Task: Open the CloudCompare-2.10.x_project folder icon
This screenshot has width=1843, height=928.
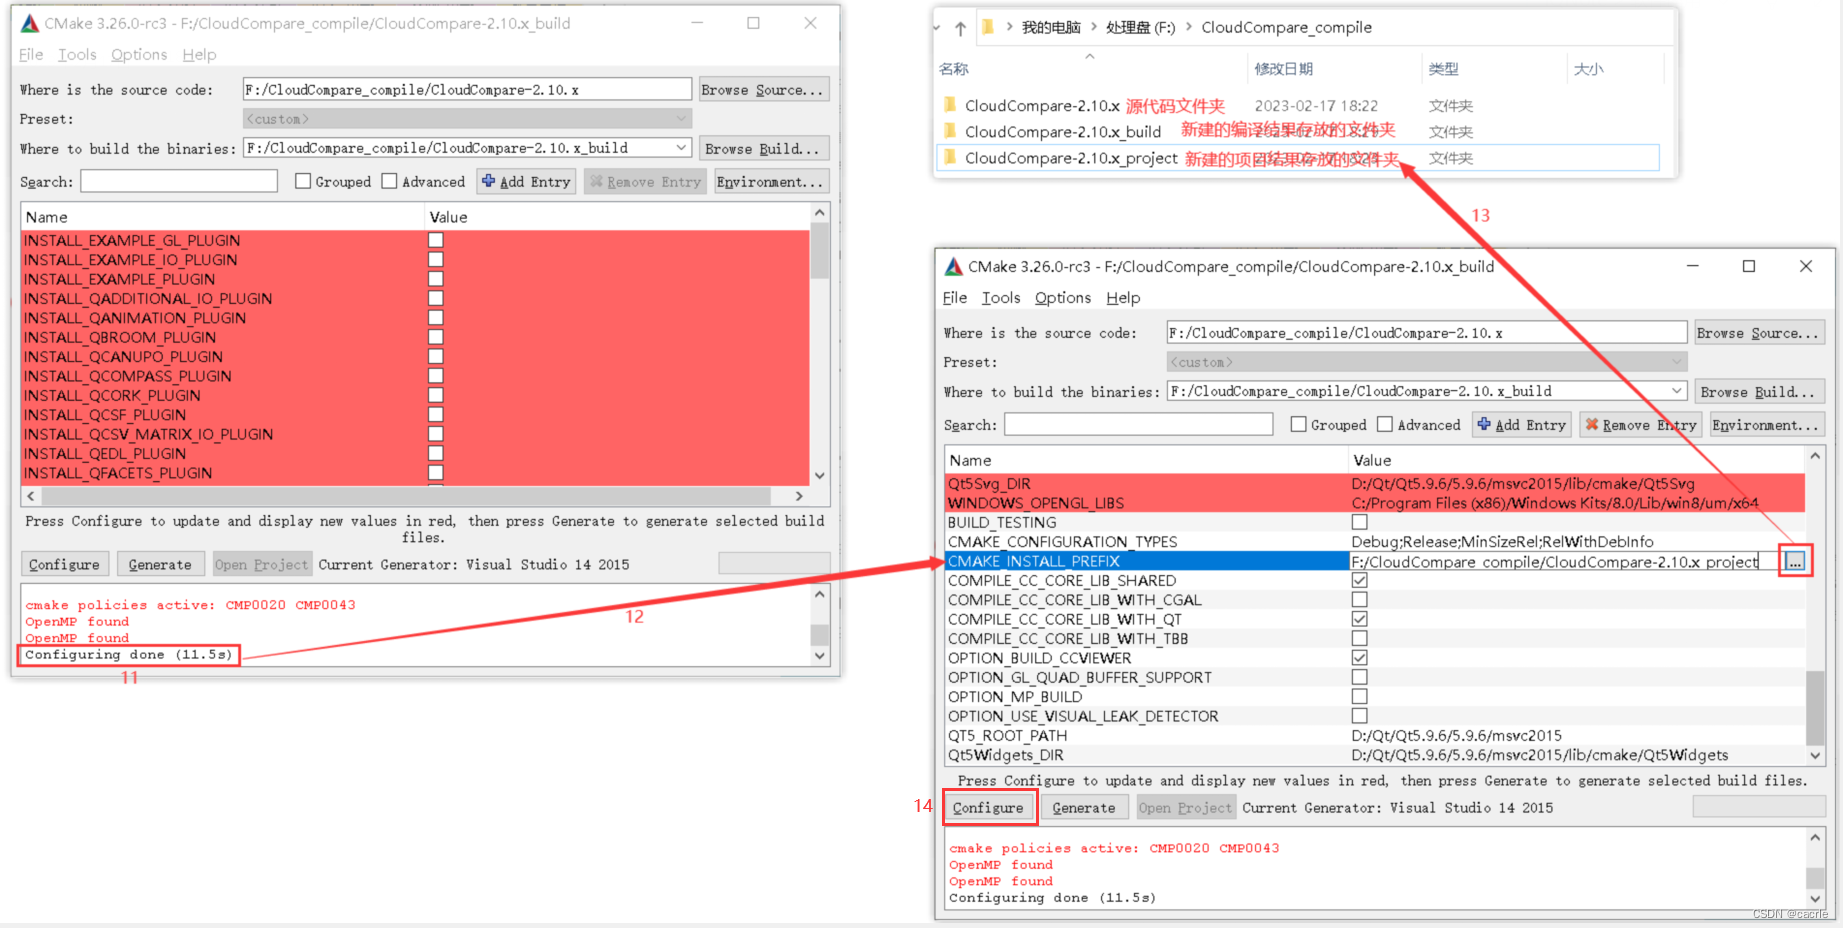Action: 950,158
